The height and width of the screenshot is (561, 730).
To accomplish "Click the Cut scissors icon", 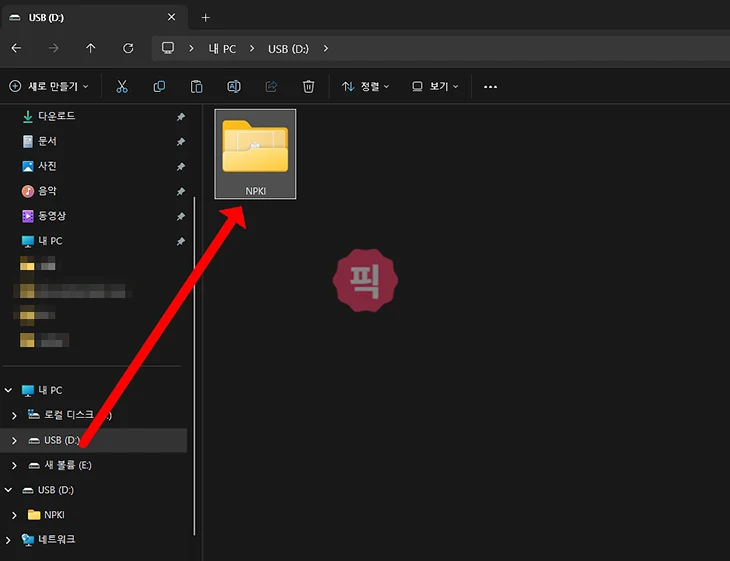I will point(122,87).
